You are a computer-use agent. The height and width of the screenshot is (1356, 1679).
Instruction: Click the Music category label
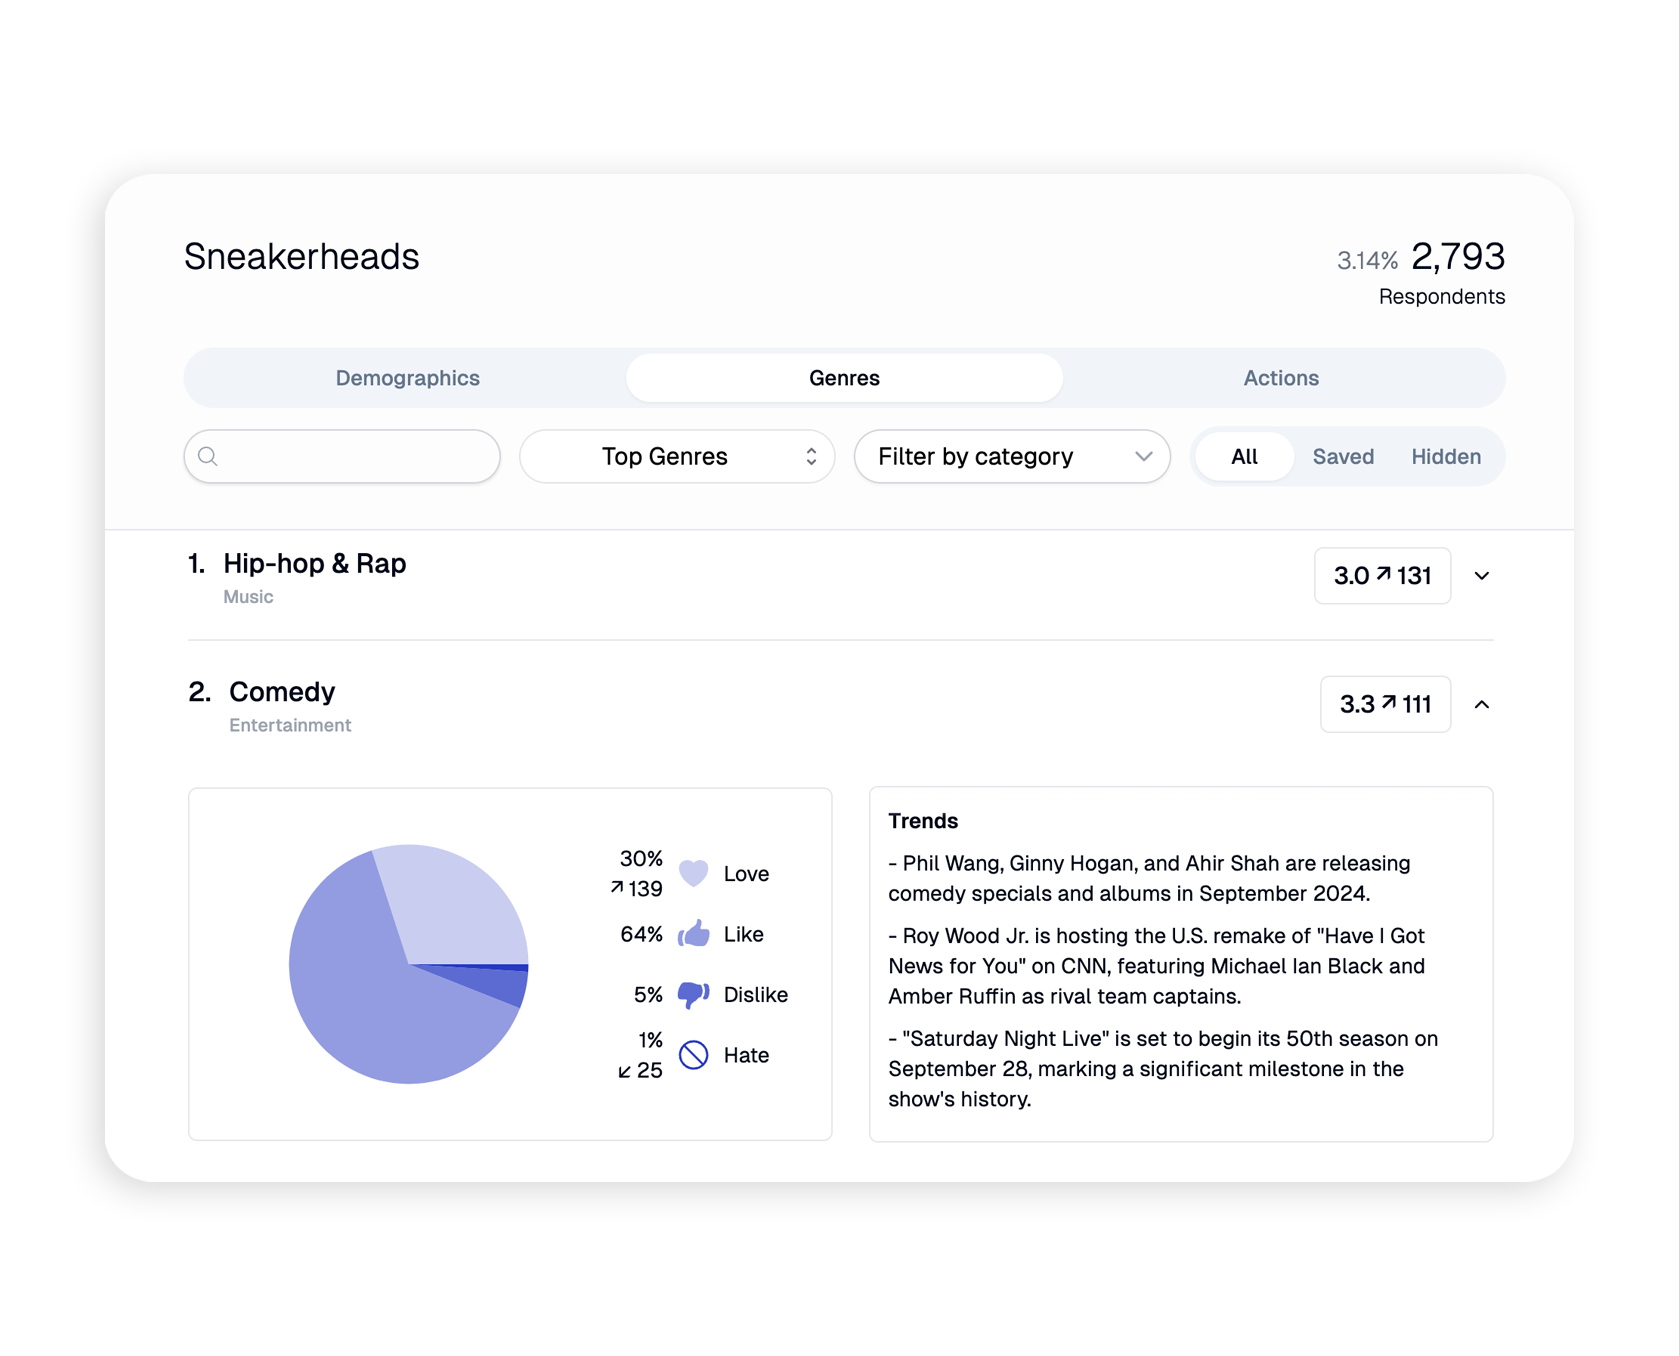[248, 597]
